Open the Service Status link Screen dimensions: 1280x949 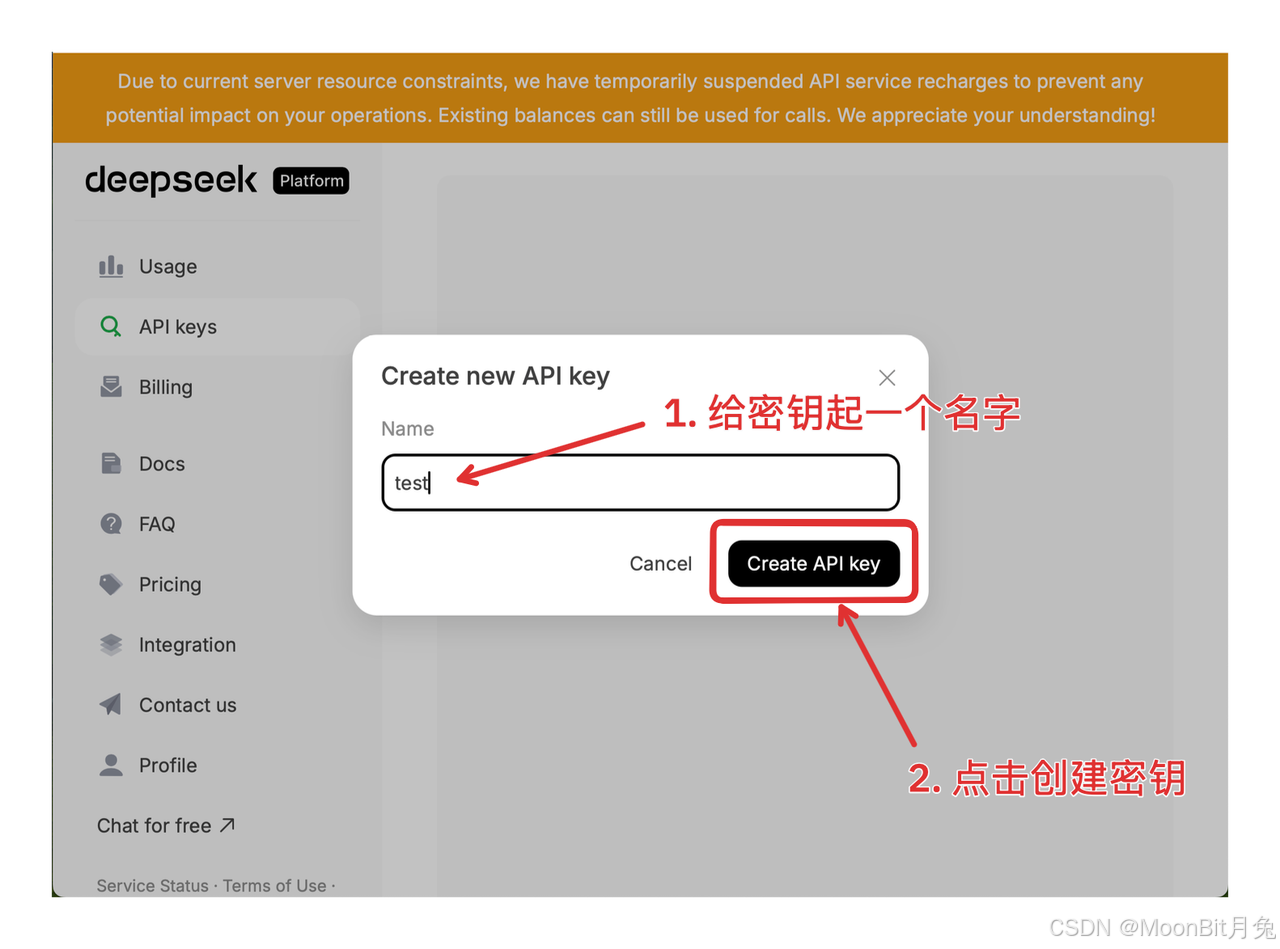[152, 885]
